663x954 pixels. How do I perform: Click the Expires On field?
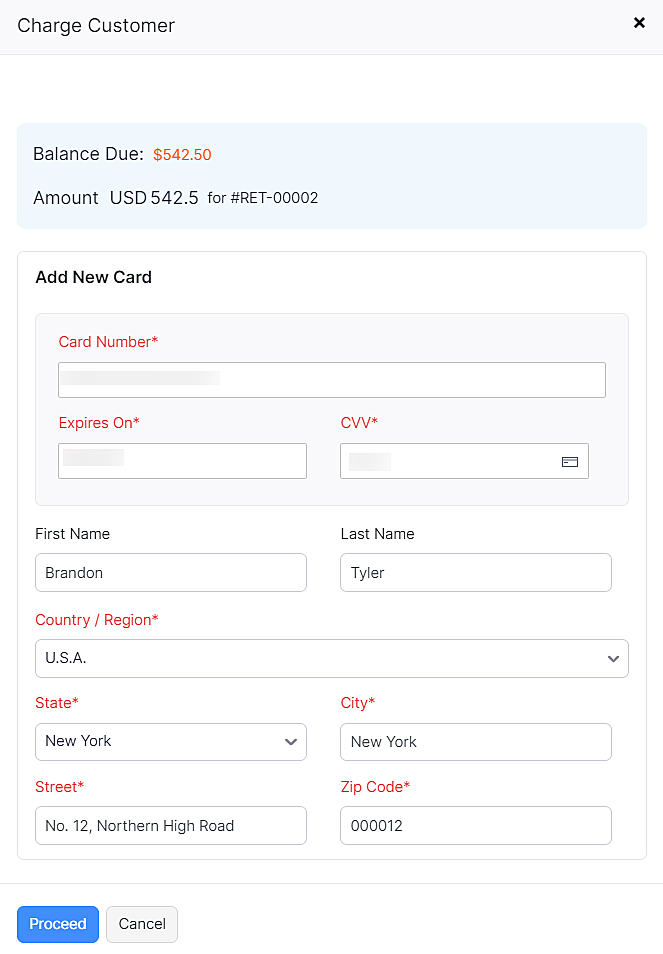point(182,461)
